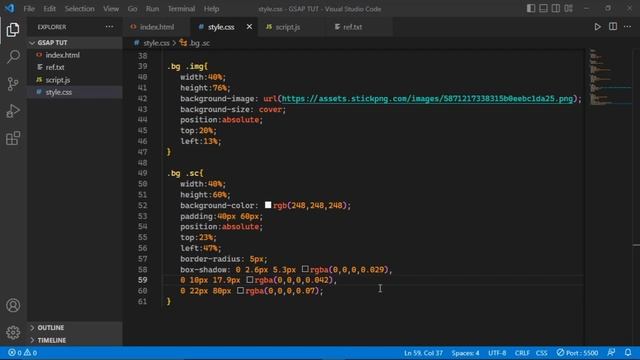Open warnings indicator in the status bar
This screenshot has height=360, width=640.
click(x=31, y=353)
